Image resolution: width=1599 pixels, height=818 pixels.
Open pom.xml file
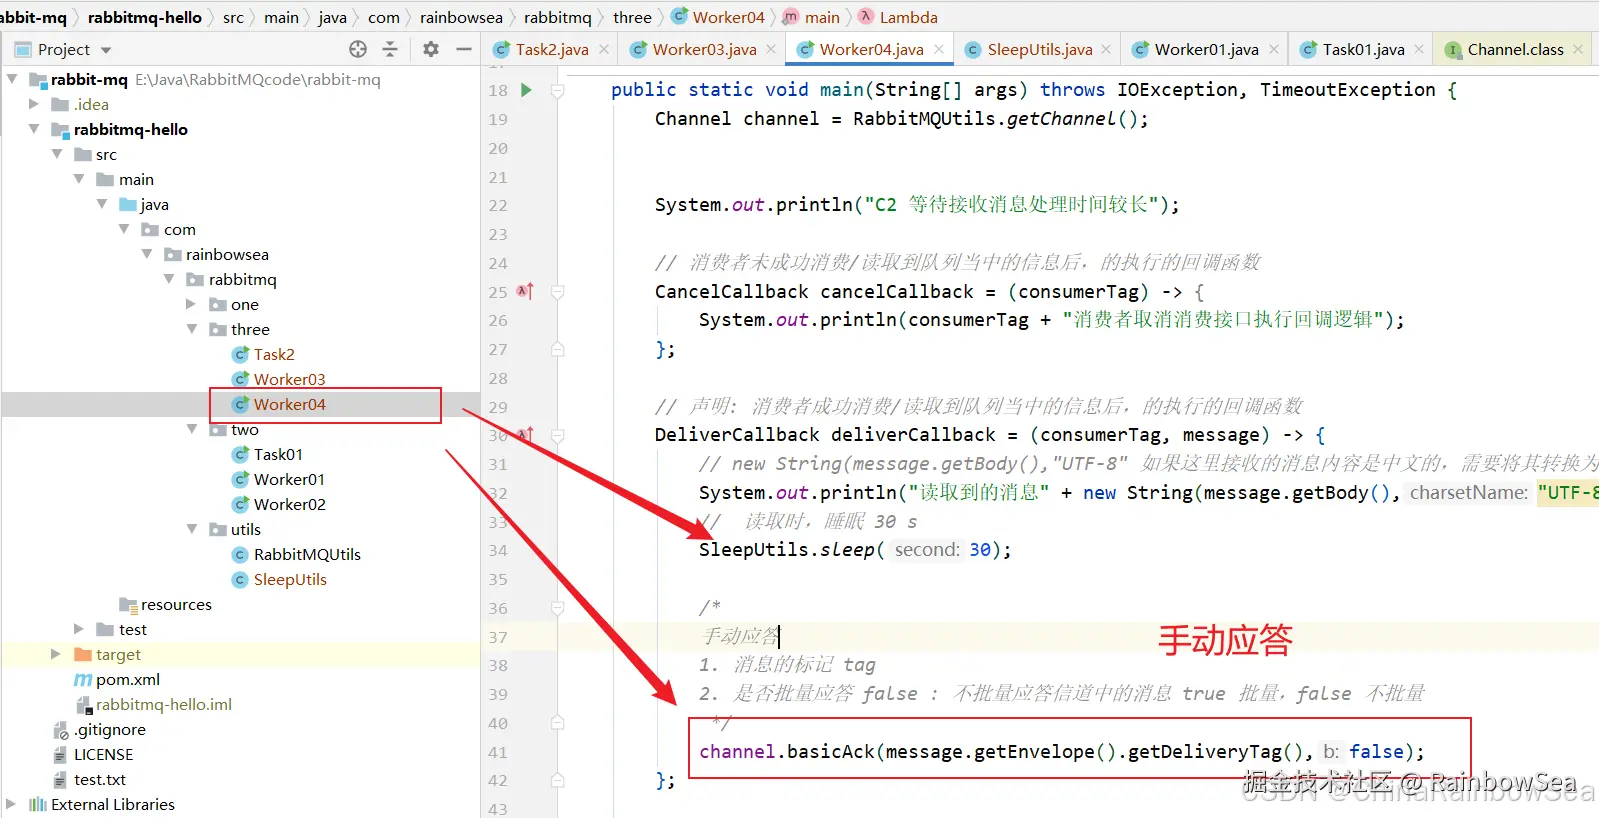click(128, 679)
